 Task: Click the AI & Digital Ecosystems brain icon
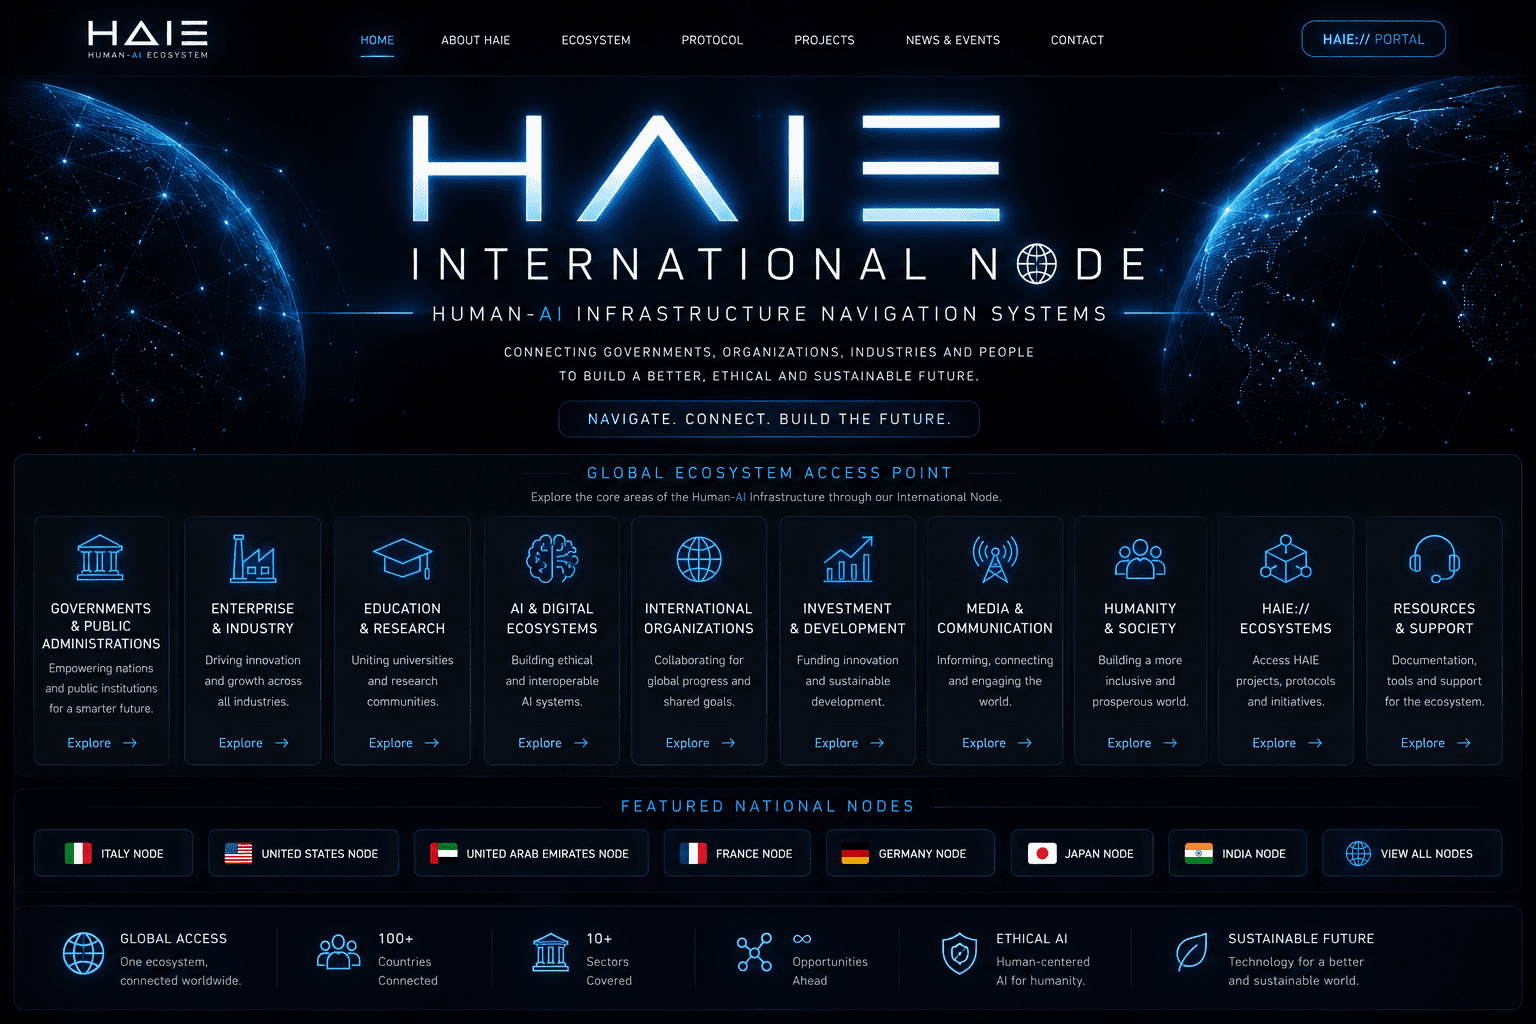(x=552, y=558)
